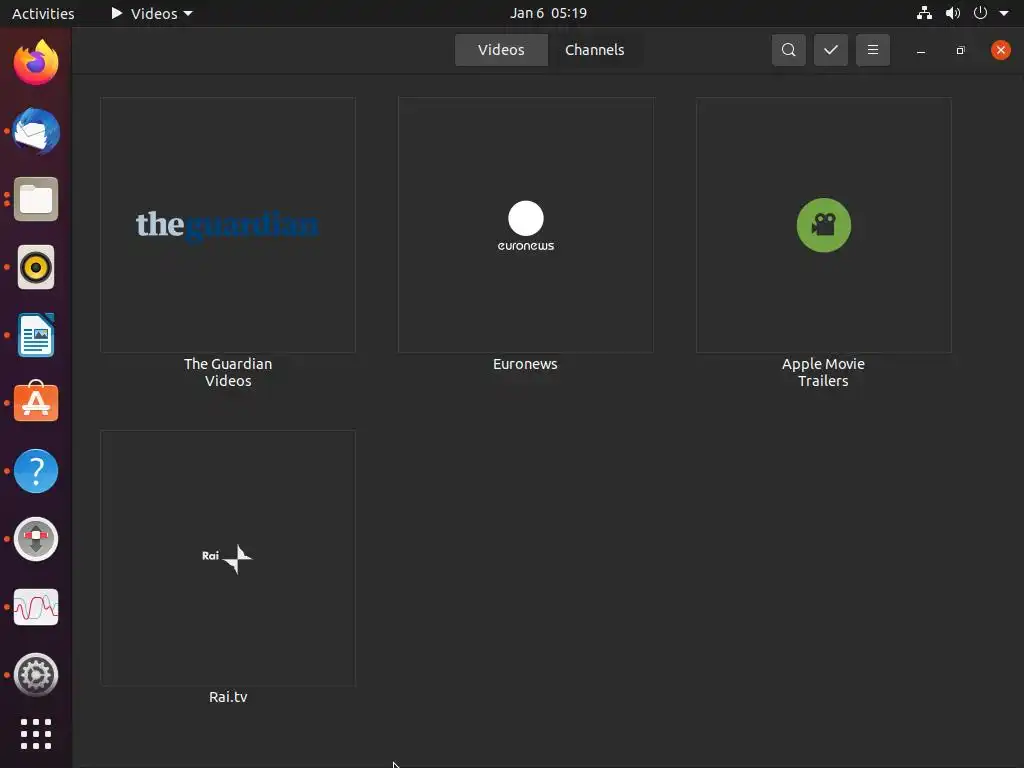This screenshot has width=1024, height=768.
Task: Open the gear play dock icon
Action: 36,675
